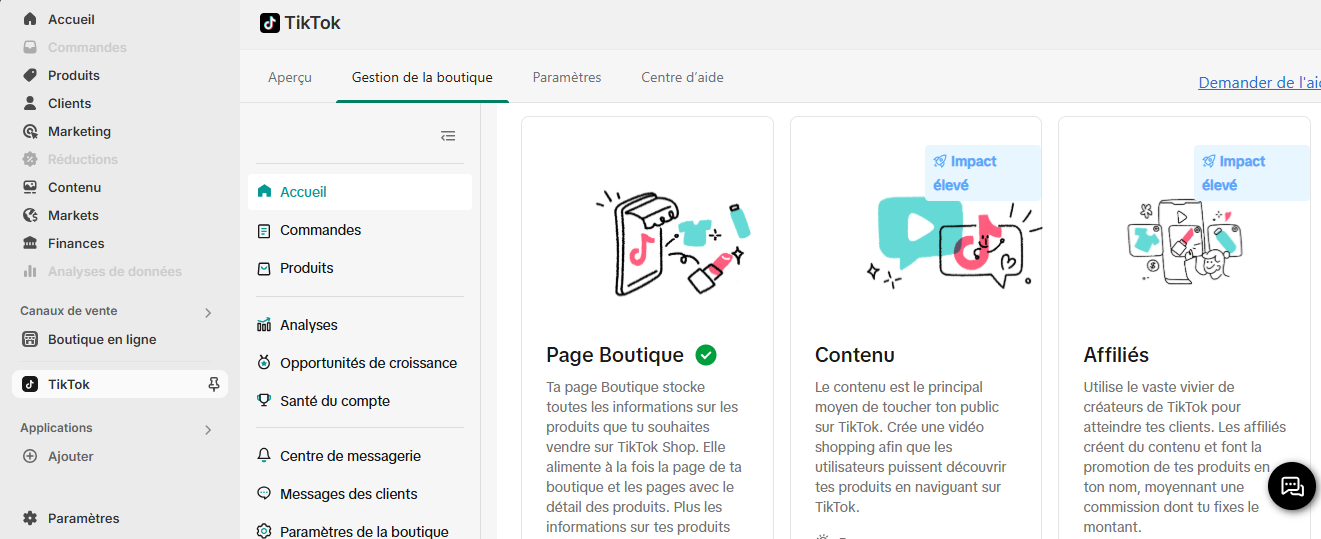This screenshot has height=539, width=1321.
Task: Click the TikTok logo icon in sidebar
Action: [x=30, y=384]
